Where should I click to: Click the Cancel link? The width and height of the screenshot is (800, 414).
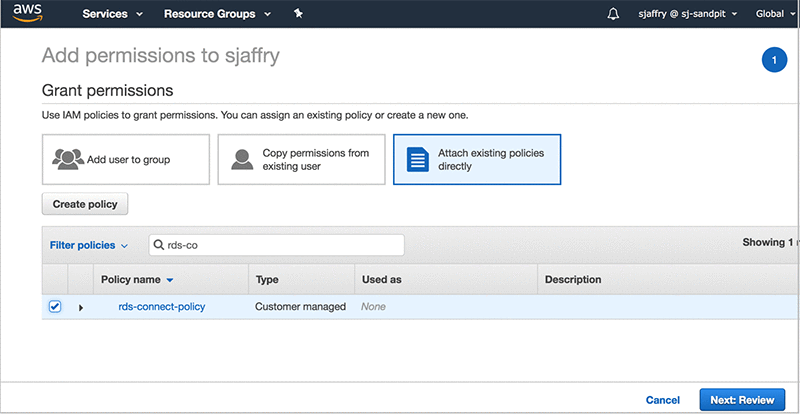663,400
